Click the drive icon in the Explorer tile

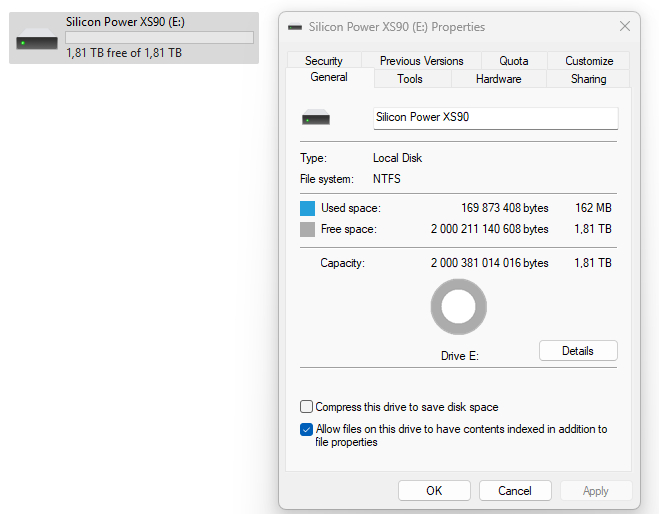pos(37,42)
